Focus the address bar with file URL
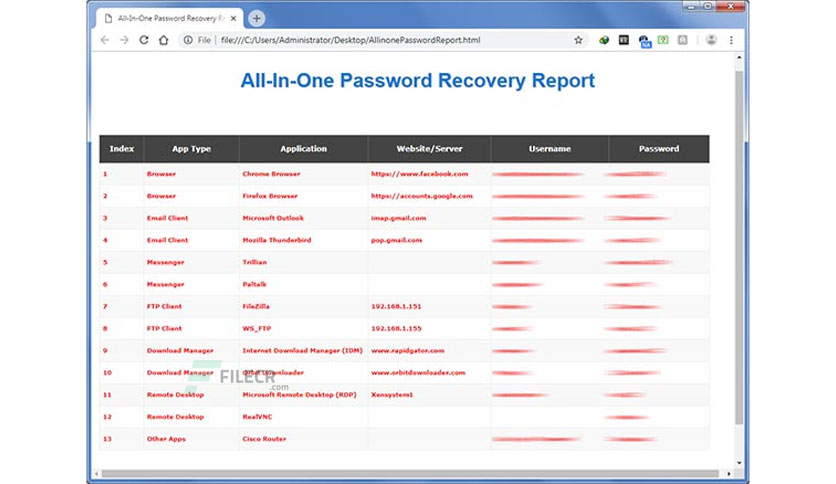 (350, 40)
